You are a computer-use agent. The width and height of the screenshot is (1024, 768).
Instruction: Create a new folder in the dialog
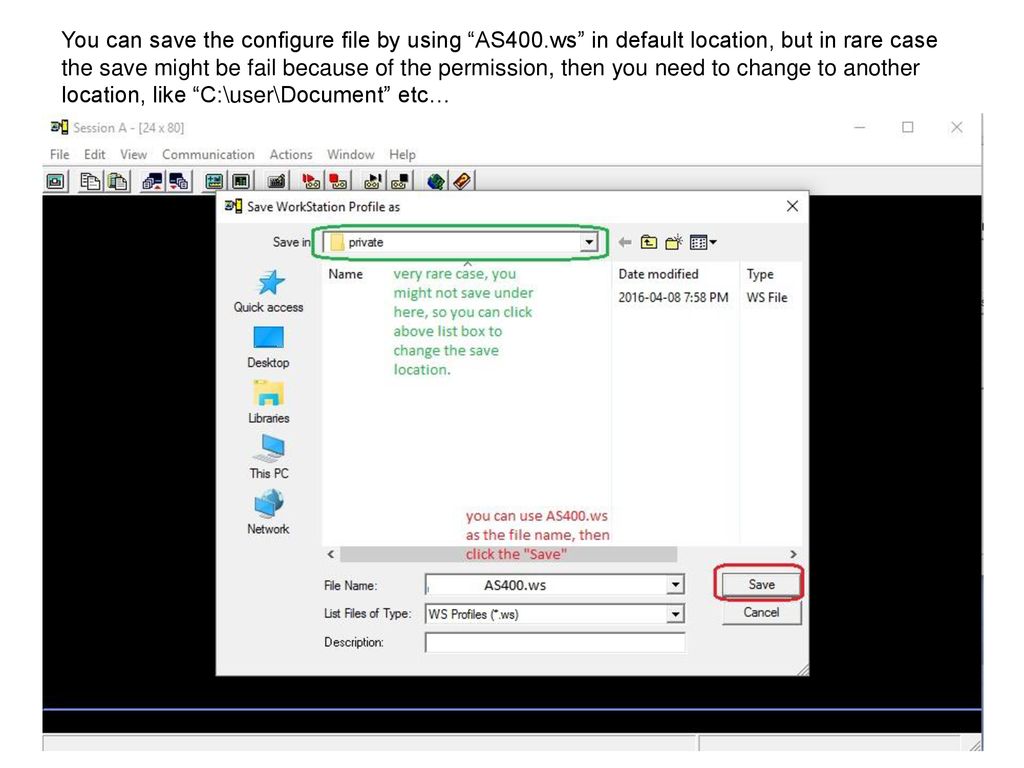tap(674, 241)
